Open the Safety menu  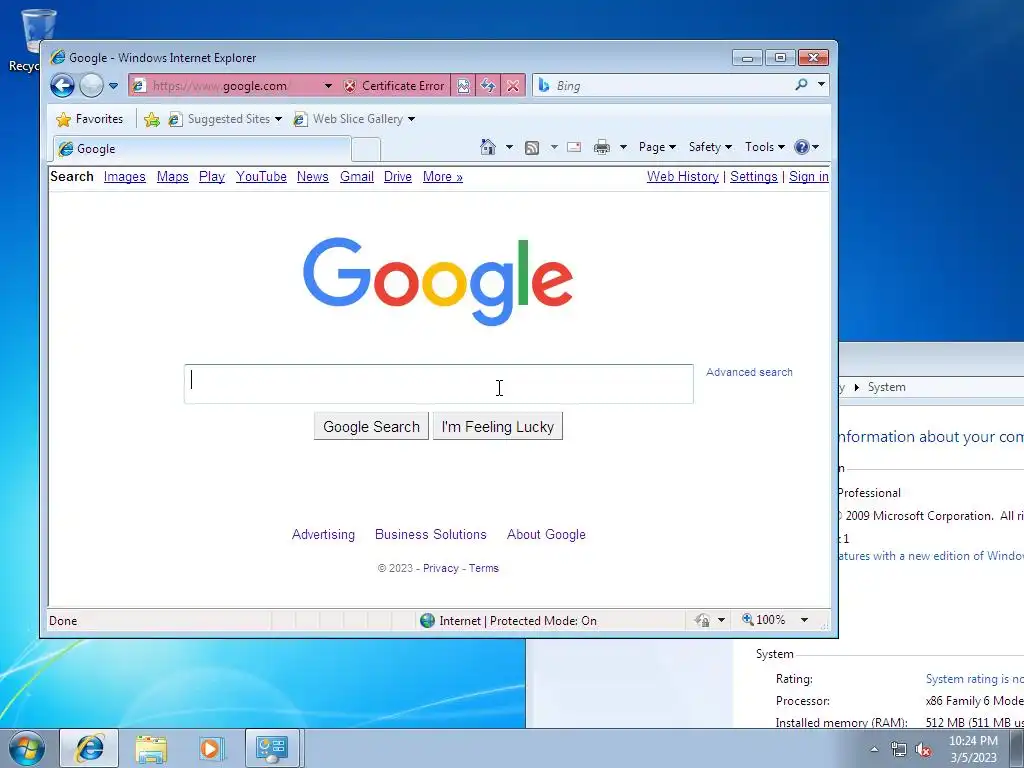coord(711,147)
